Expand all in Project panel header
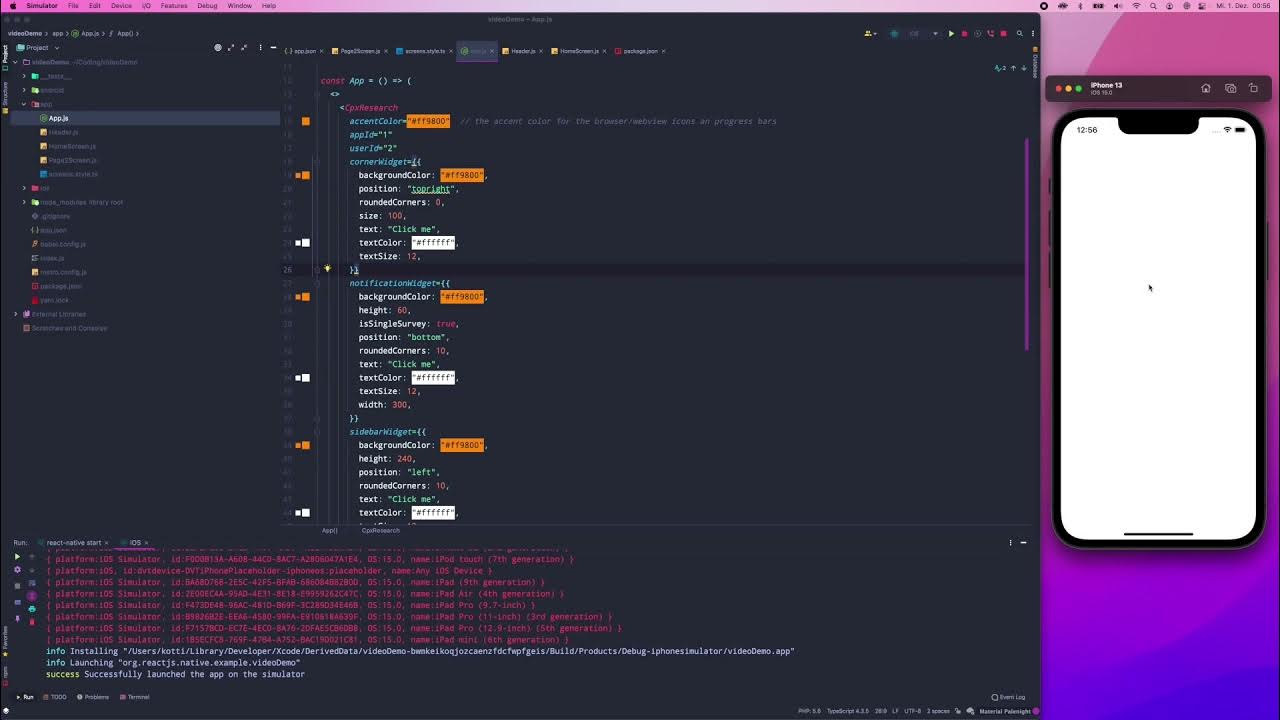Viewport: 1280px width, 720px height. point(231,48)
